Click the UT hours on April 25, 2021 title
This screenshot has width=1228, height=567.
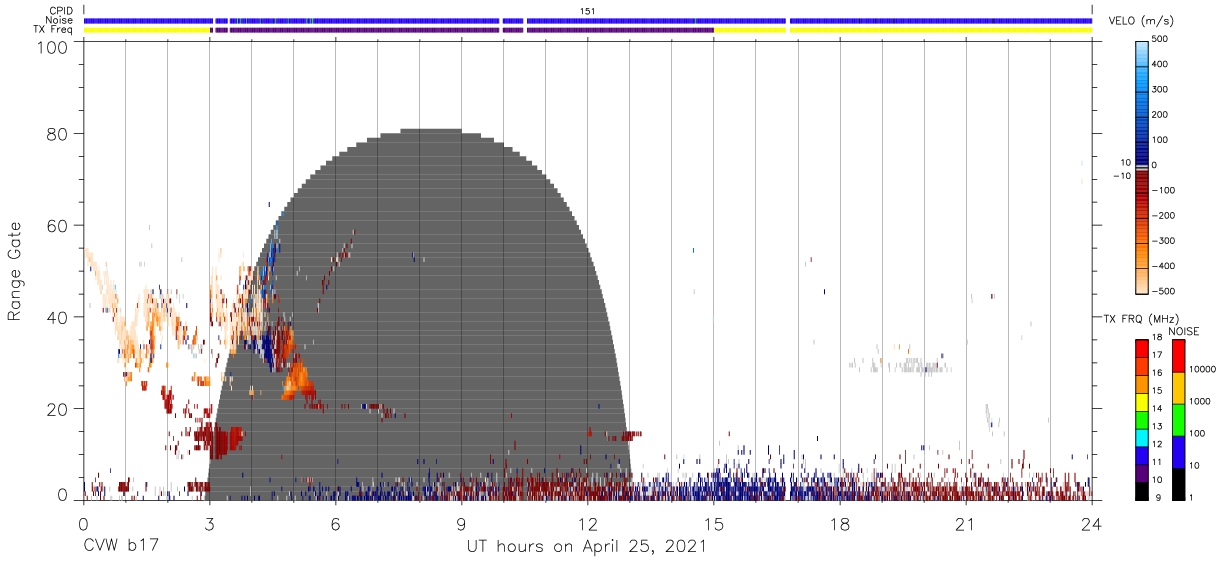point(586,547)
